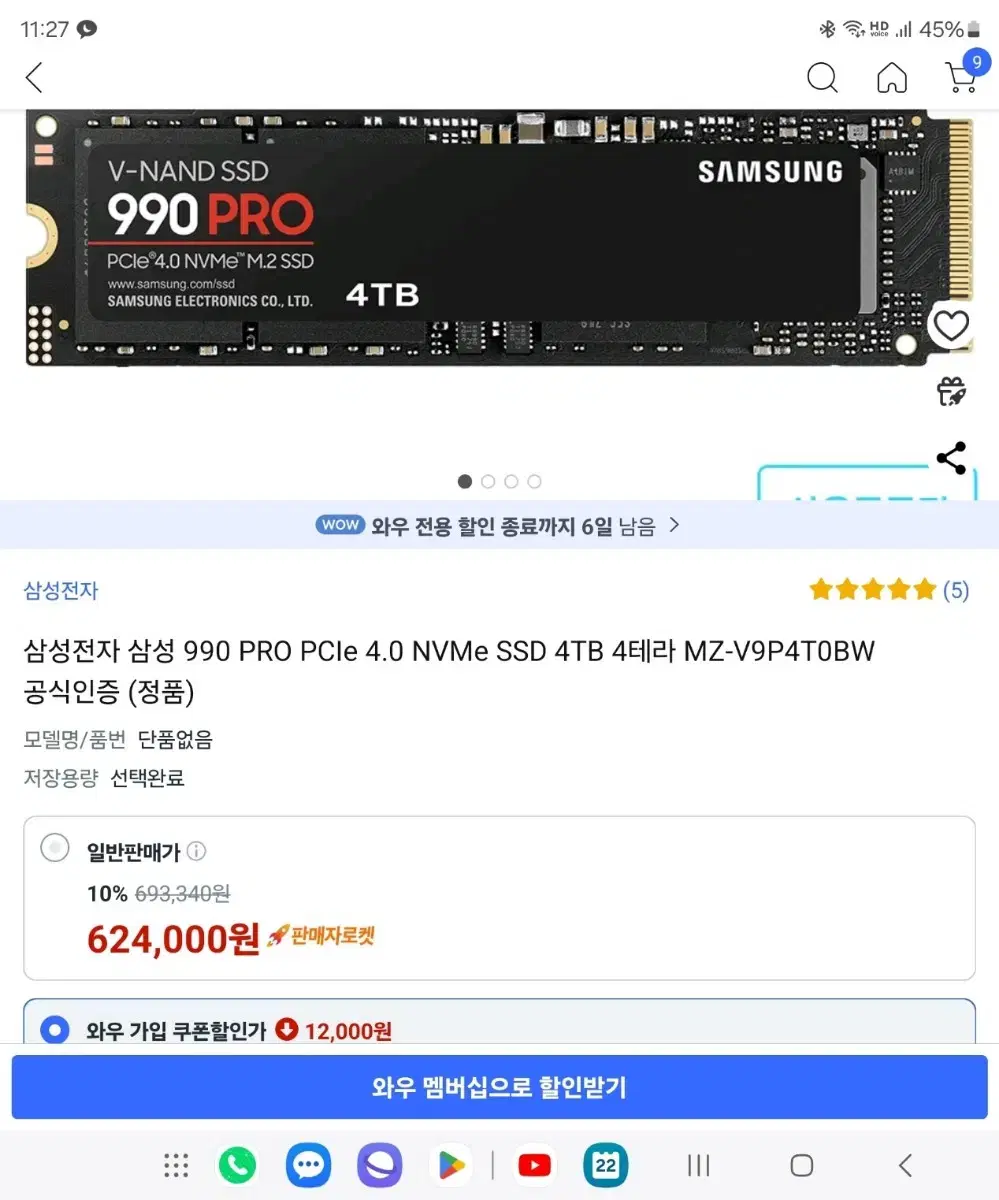
Task: Open the Play Store dock icon
Action: click(x=451, y=1165)
